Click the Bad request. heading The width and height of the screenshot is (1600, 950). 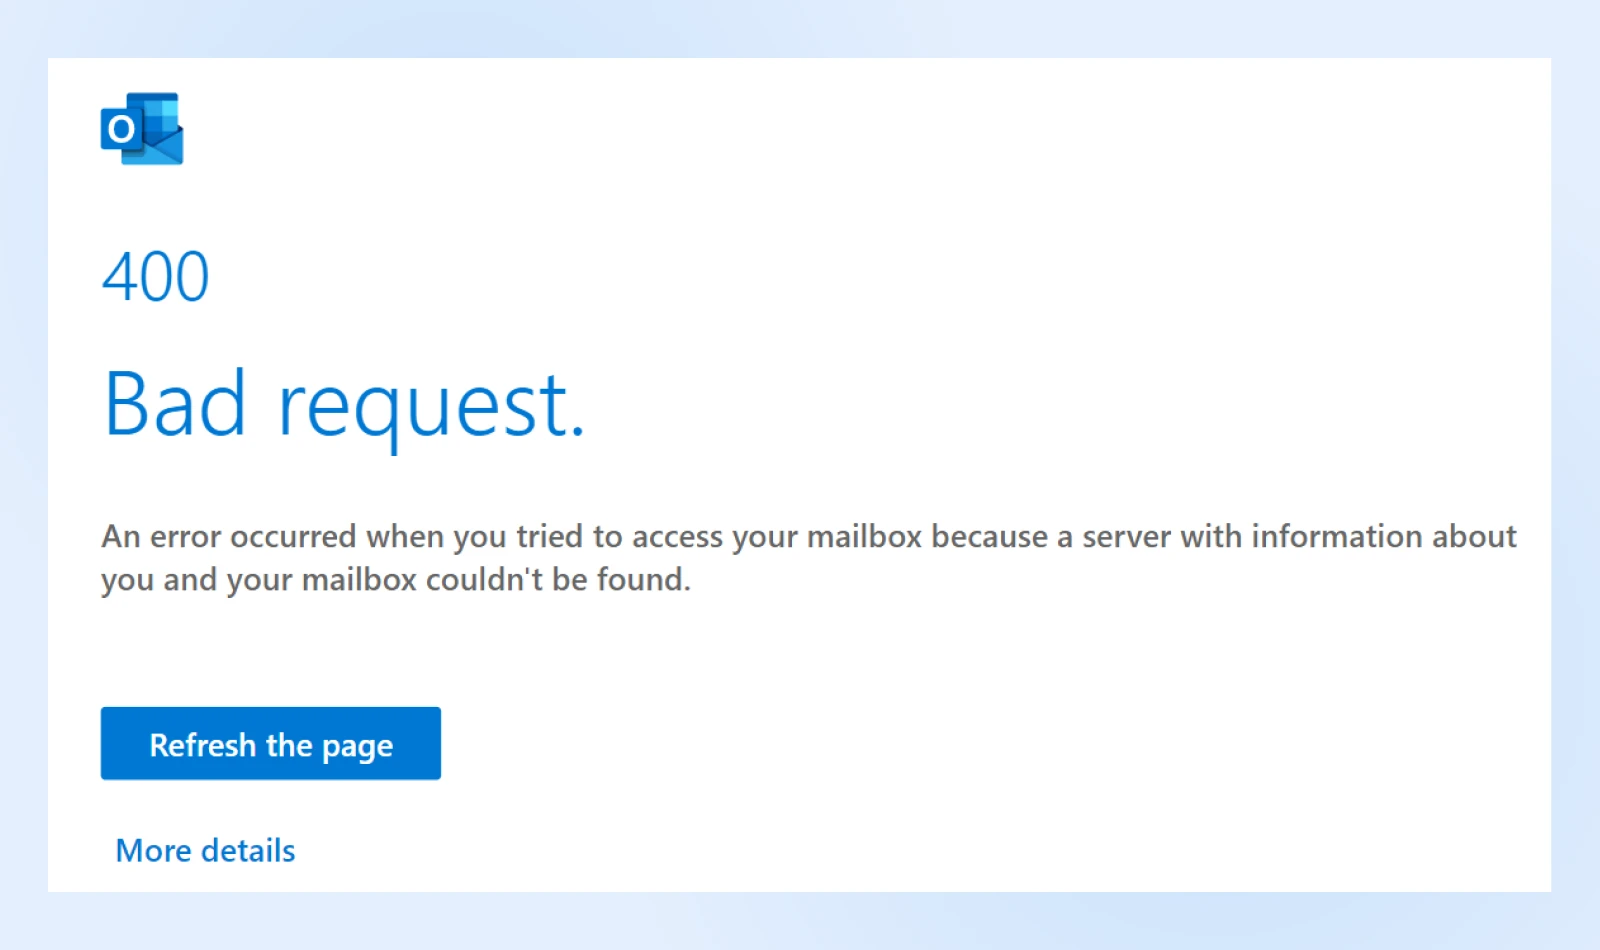[x=344, y=404]
